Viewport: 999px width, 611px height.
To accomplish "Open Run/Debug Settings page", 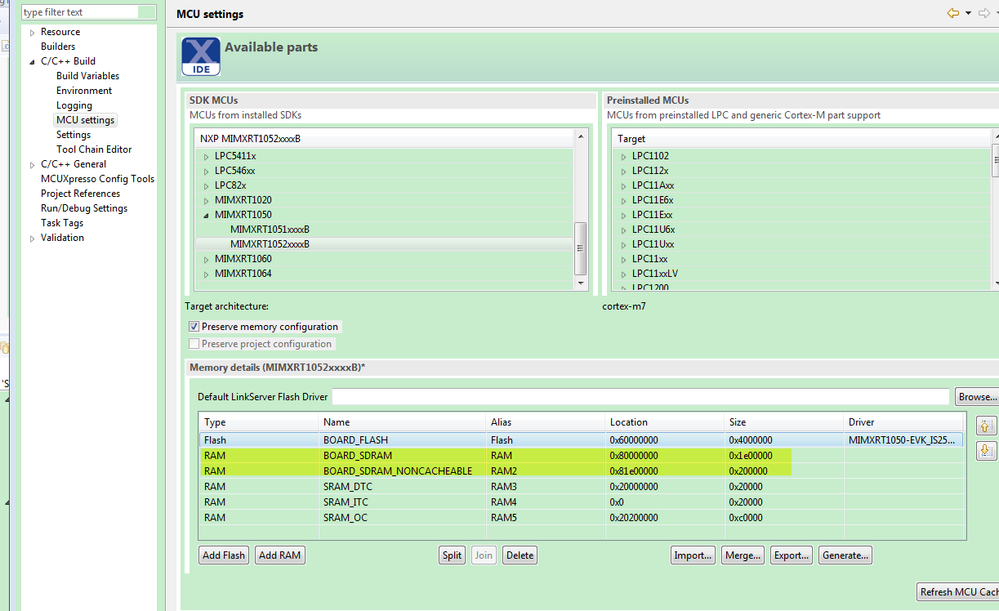I will pos(84,208).
